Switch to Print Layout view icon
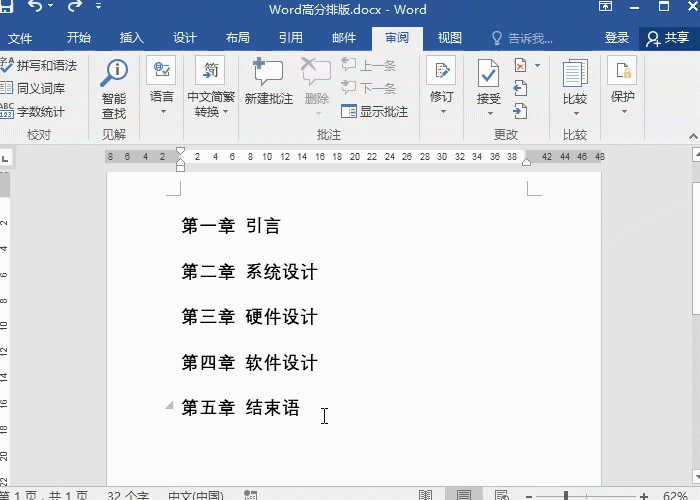This screenshot has height=500, width=700. (x=464, y=495)
